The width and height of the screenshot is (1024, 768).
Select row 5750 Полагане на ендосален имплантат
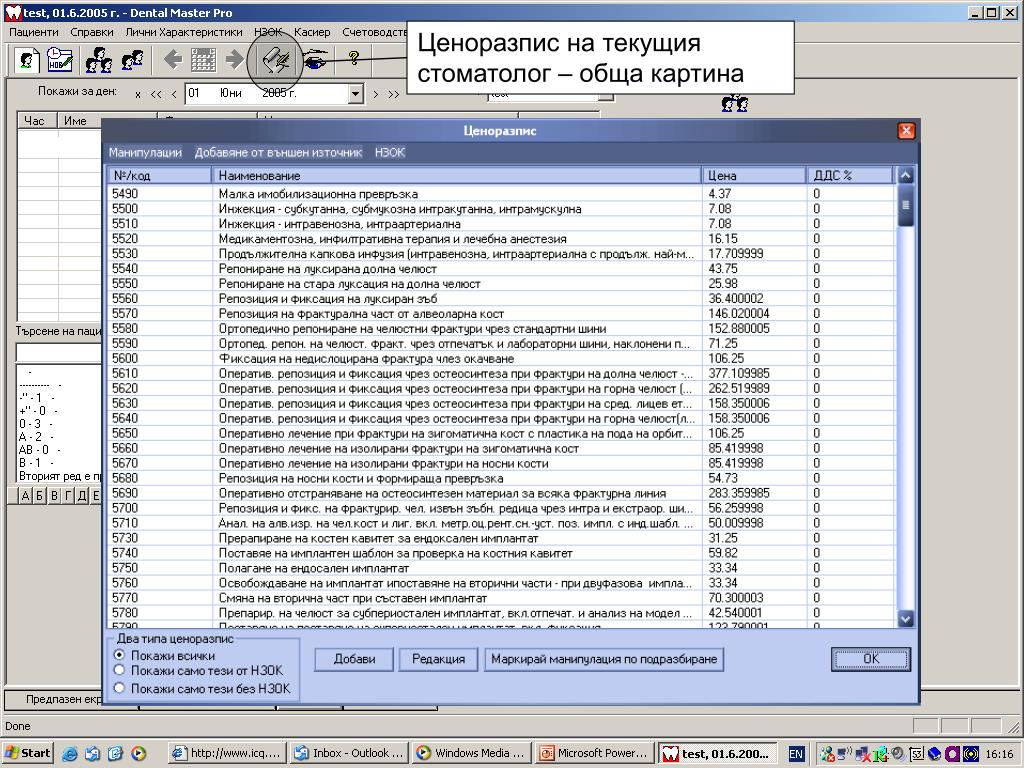pos(502,568)
